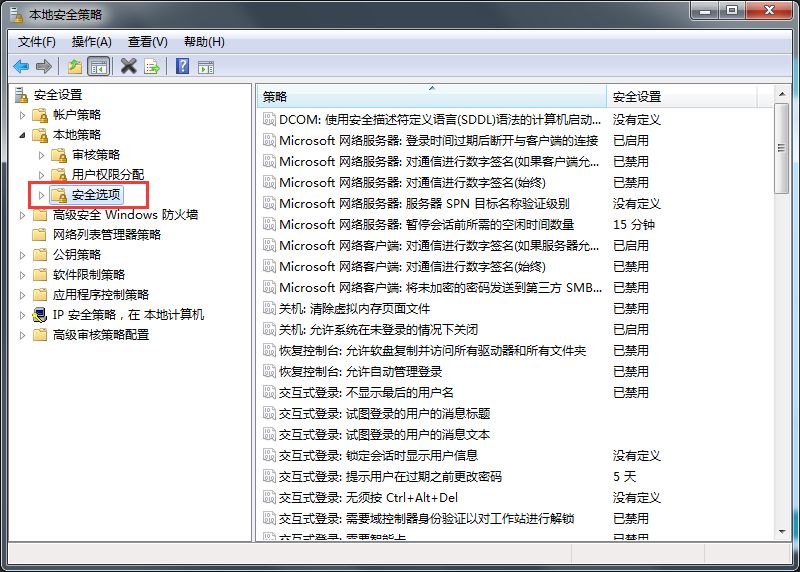Toggle the show/hide console tree icon

[99, 66]
